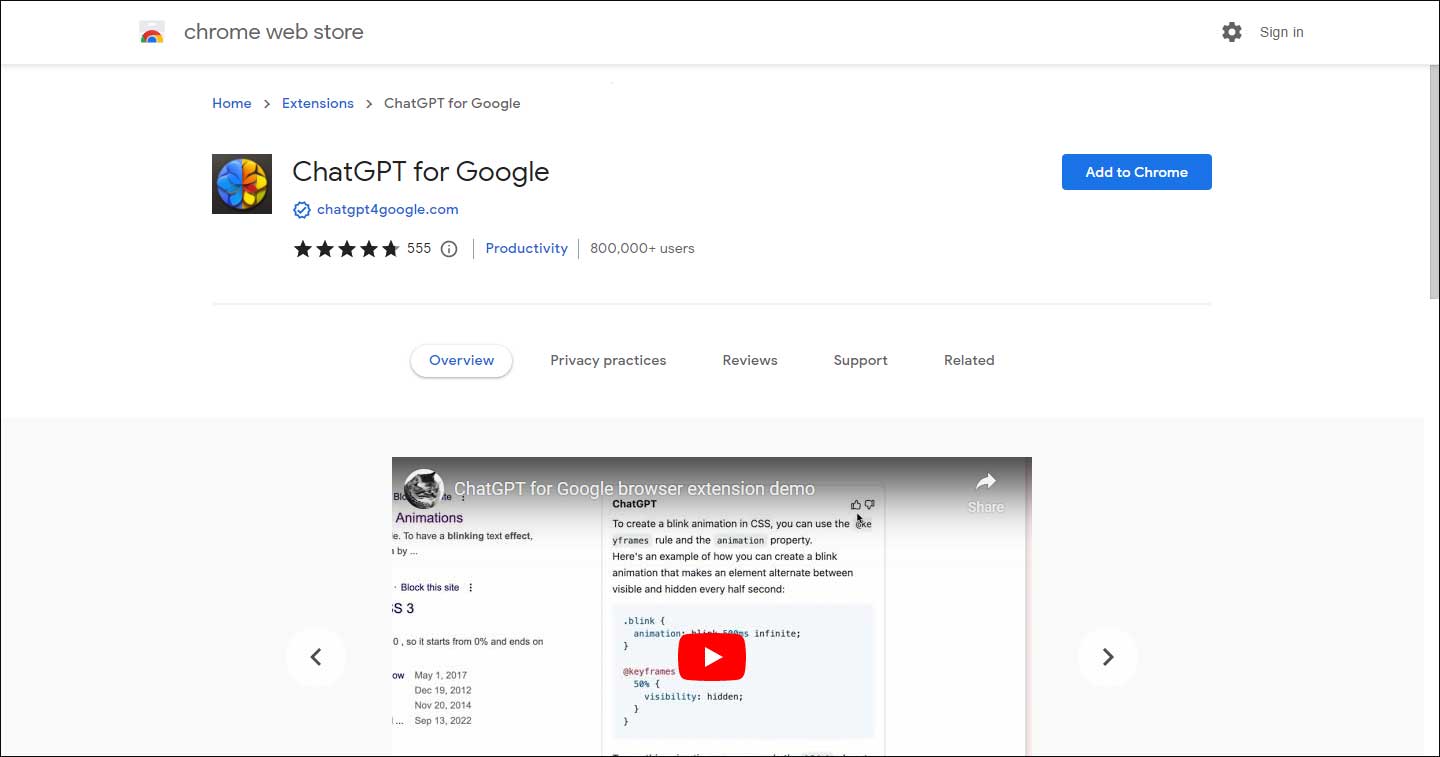The image size is (1440, 757).
Task: Go to Home breadcrumb
Action: [232, 103]
